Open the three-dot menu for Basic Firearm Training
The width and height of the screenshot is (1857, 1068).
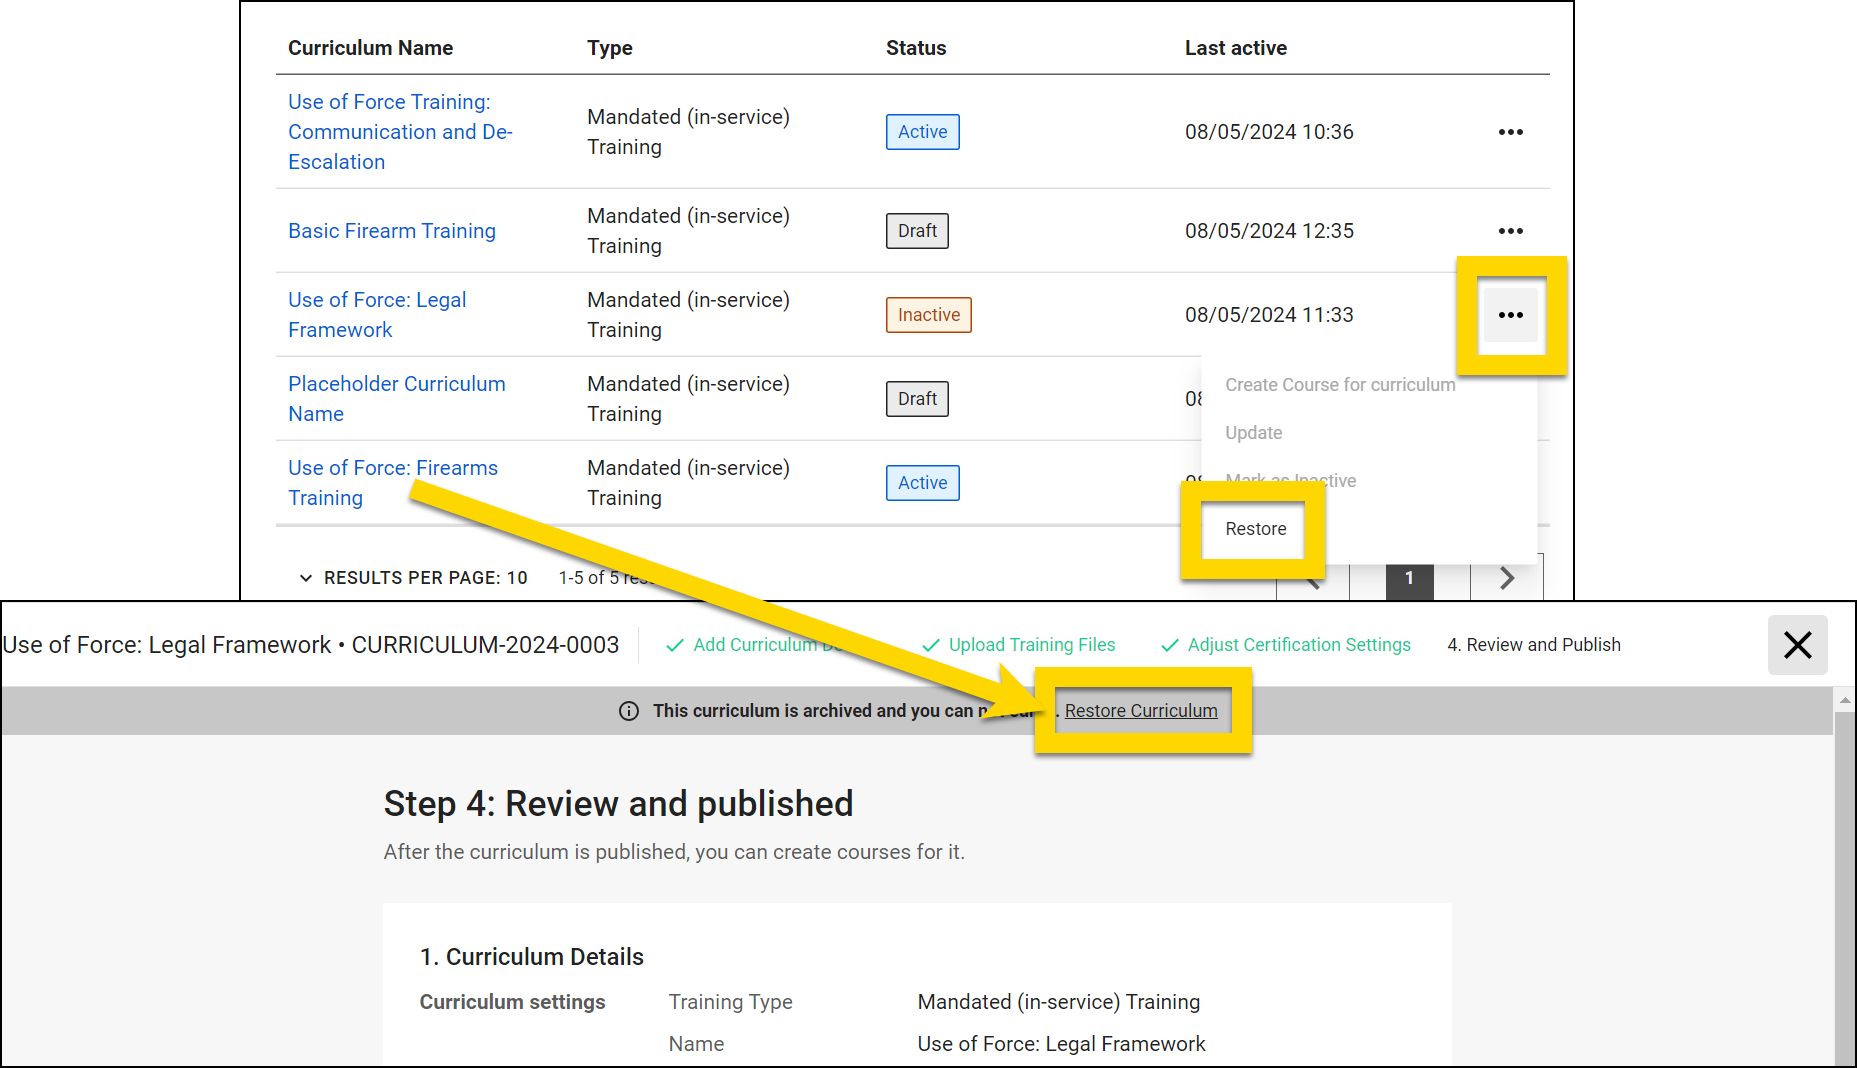1511,231
